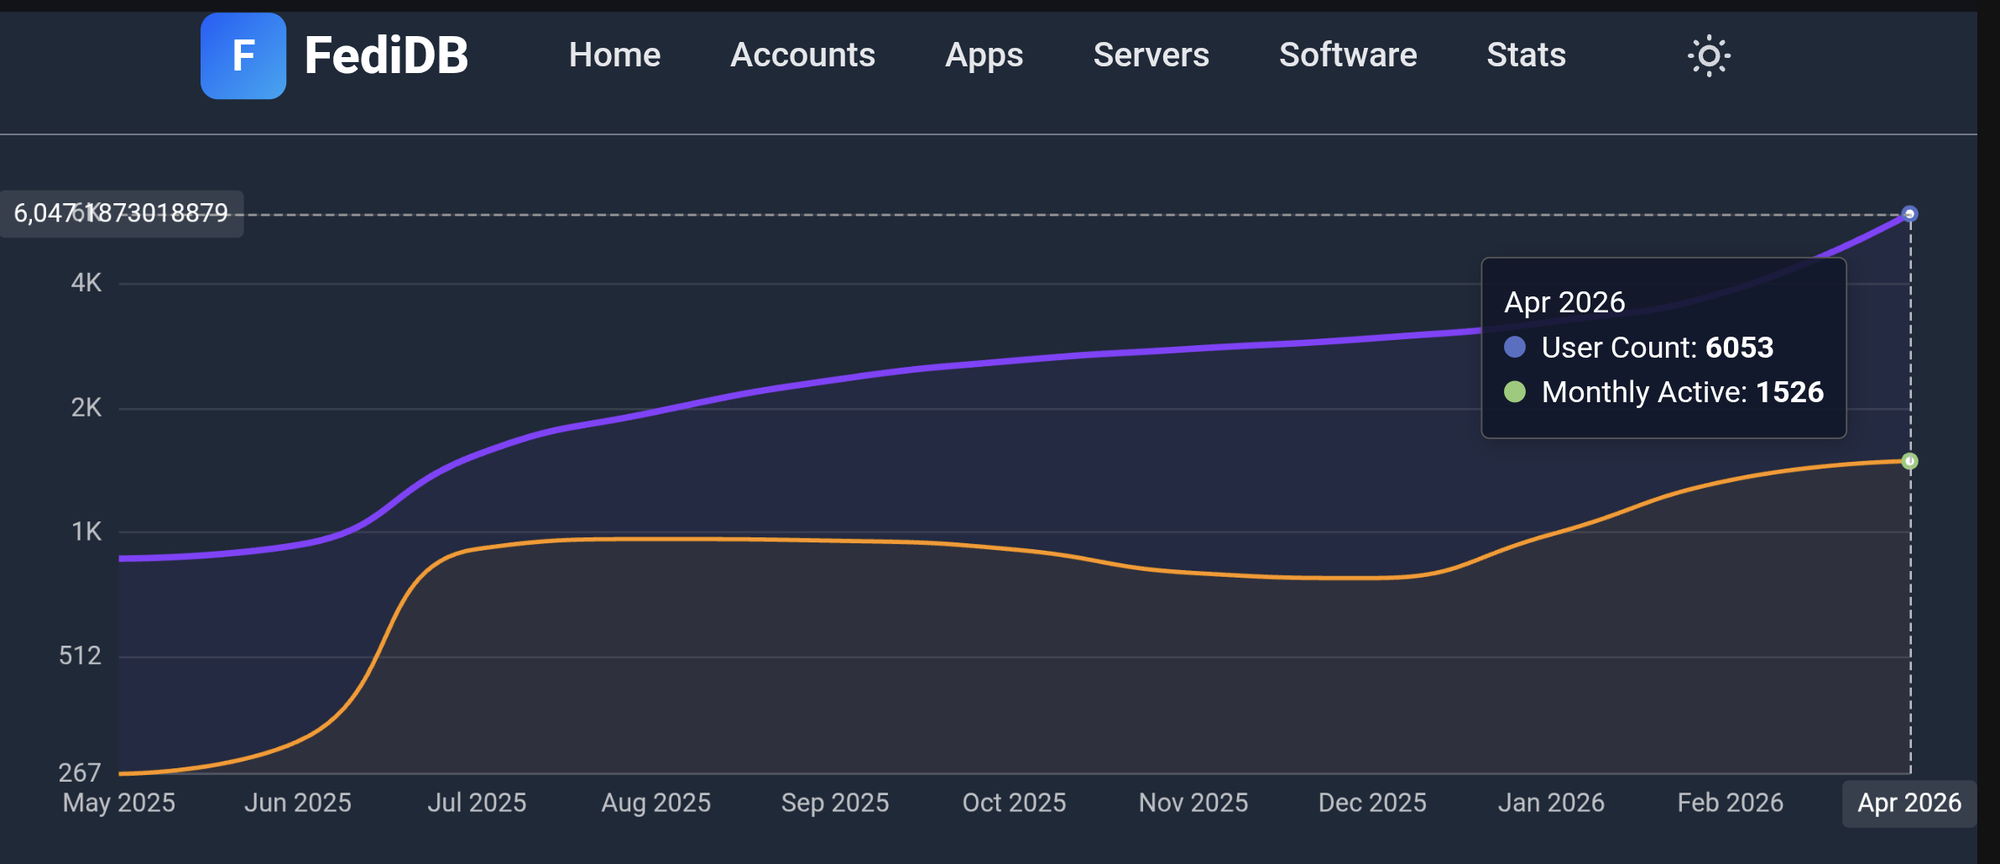
Task: Click the blue FediDB "F" logo icon
Action: click(x=243, y=56)
